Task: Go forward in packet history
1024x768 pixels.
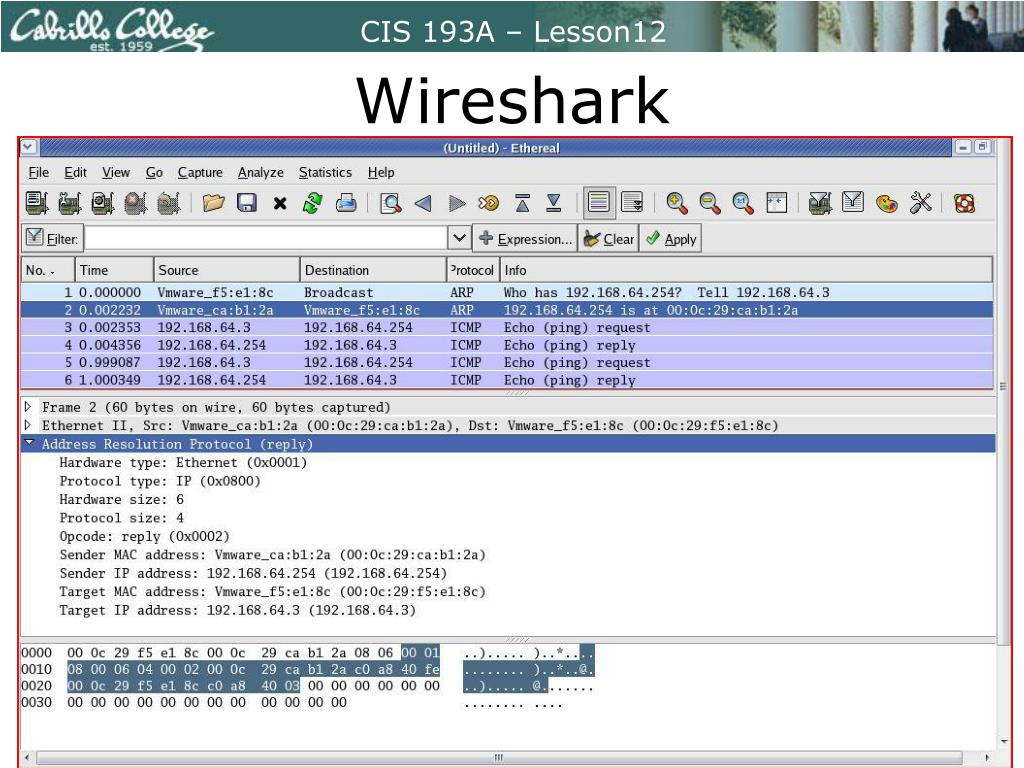Action: (x=456, y=203)
